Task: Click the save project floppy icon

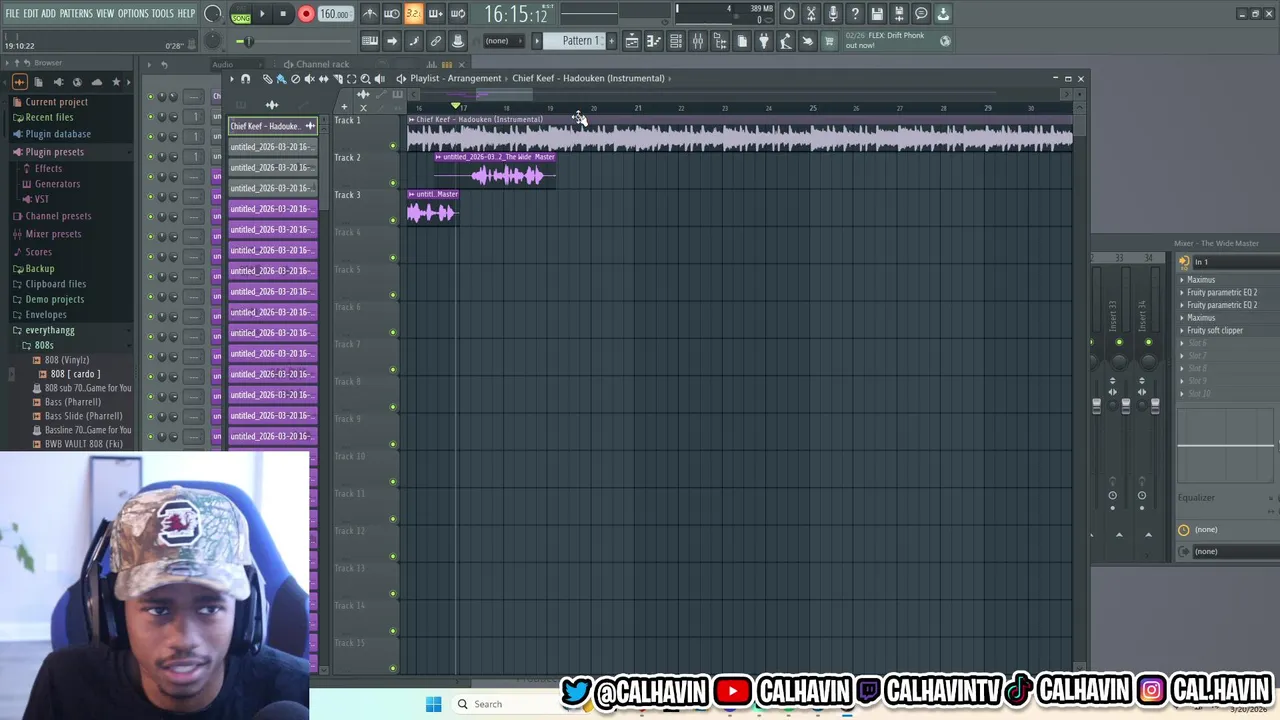Action: [877, 14]
